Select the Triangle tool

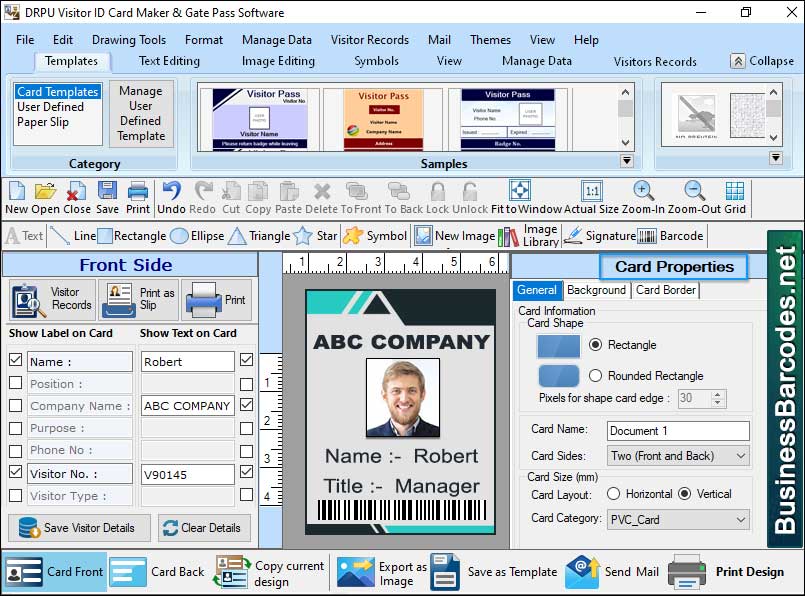(x=259, y=236)
